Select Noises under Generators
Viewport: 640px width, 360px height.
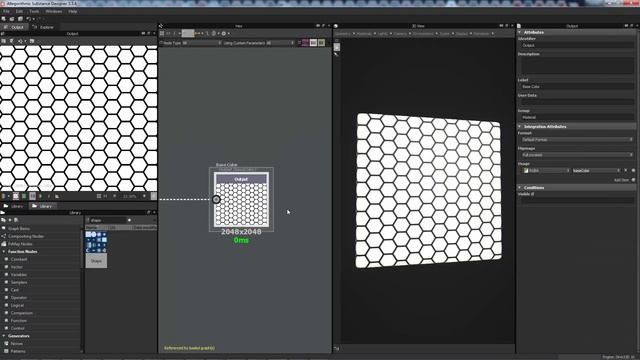click(17, 344)
